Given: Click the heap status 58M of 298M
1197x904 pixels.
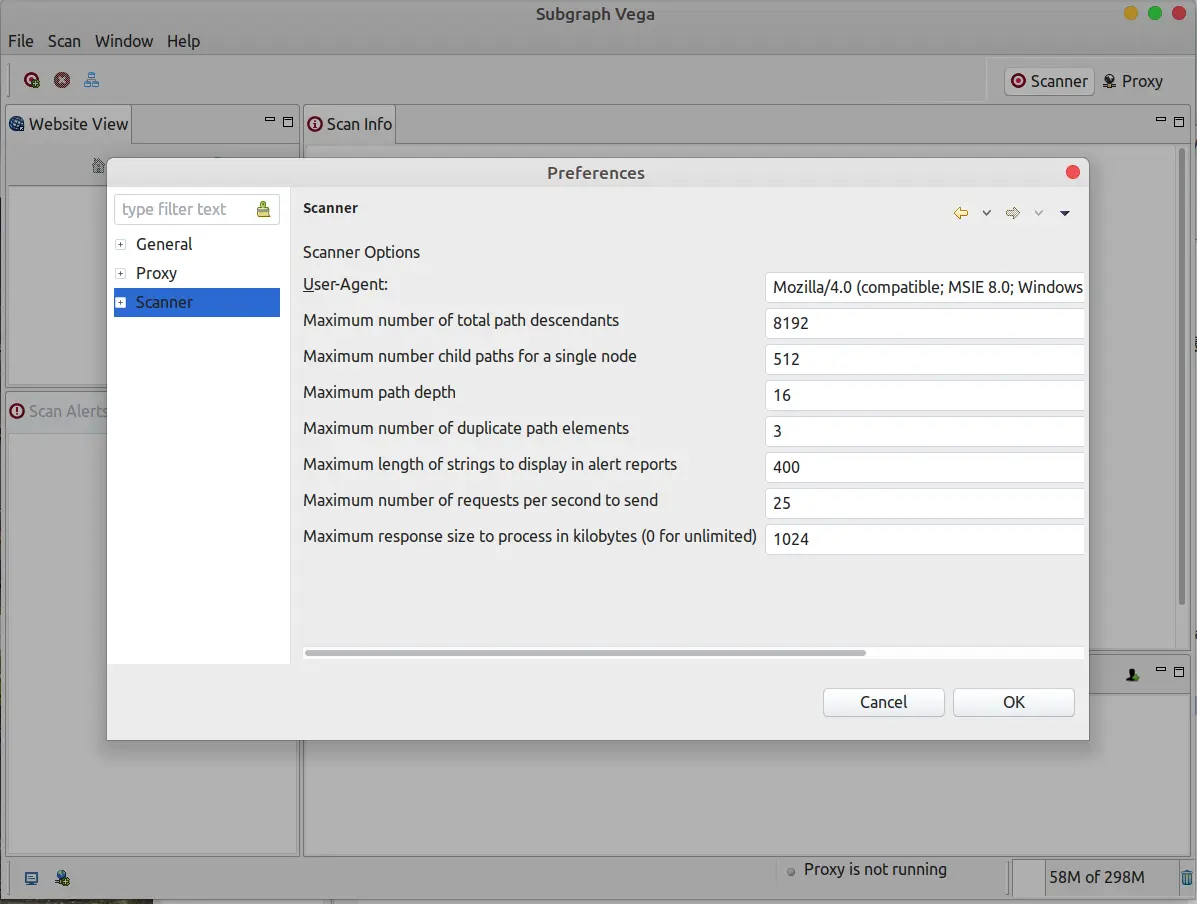Looking at the screenshot, I should point(1096,877).
